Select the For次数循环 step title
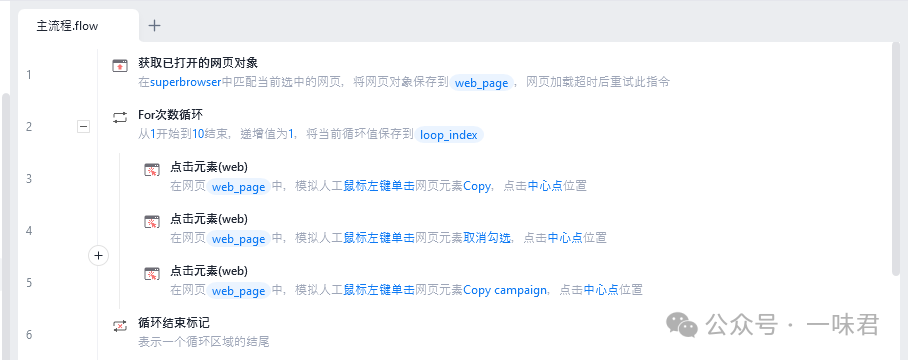908x360 pixels. click(x=171, y=115)
